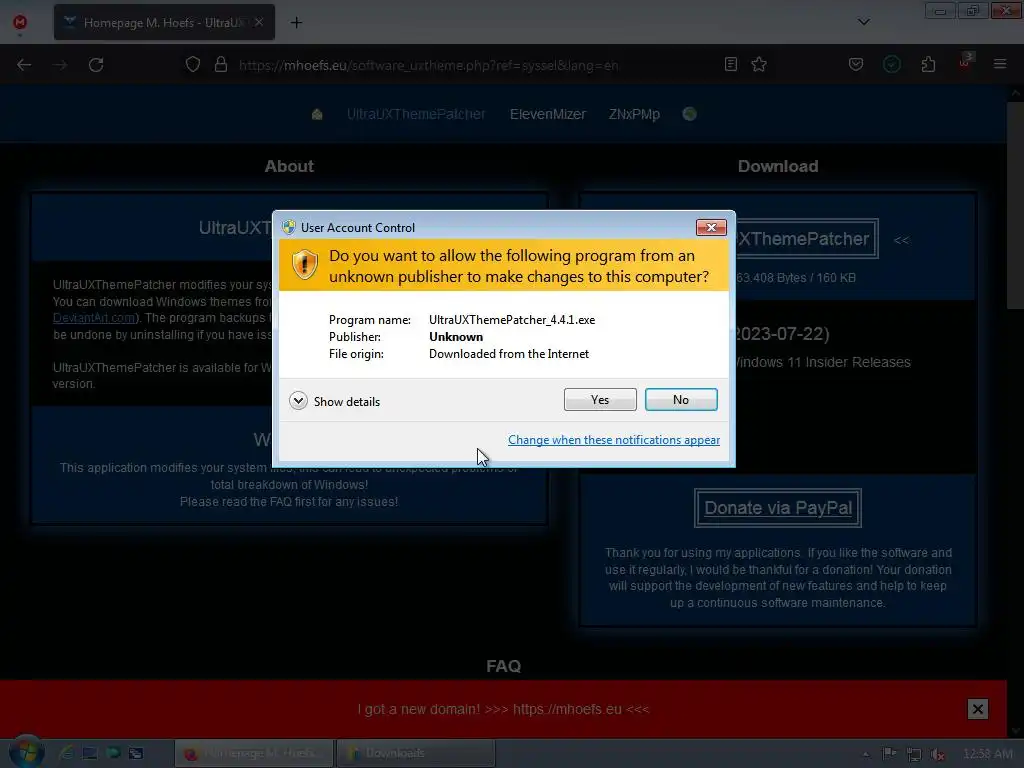Open a new tab with the plus button
Screen dimensions: 1024x768
tap(296, 23)
